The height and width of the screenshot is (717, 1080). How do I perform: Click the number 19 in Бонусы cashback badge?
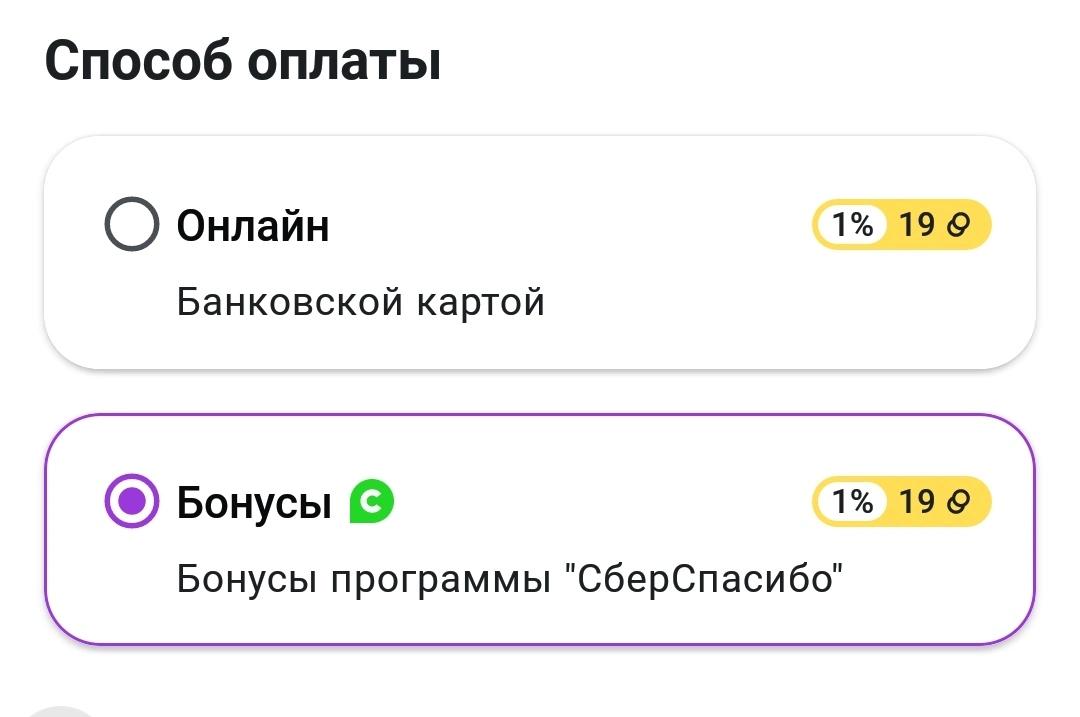pos(917,501)
